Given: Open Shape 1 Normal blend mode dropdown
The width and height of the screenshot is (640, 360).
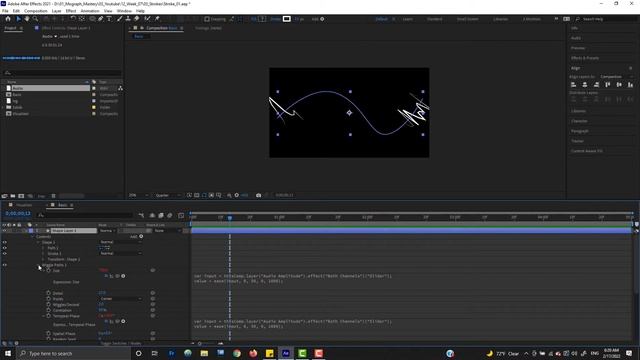Looking at the screenshot, I should click(121, 242).
